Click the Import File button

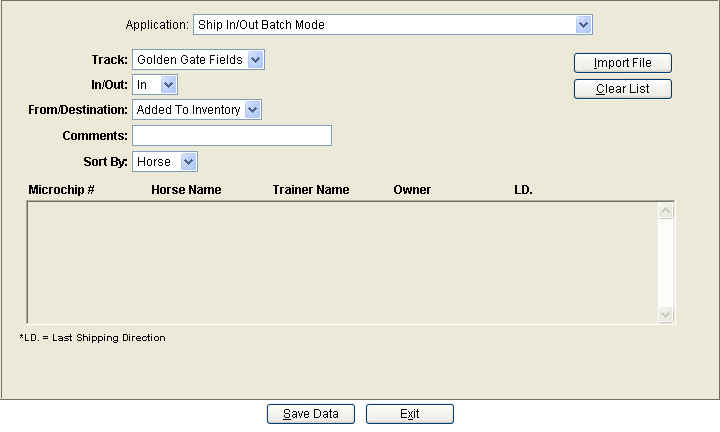click(623, 63)
